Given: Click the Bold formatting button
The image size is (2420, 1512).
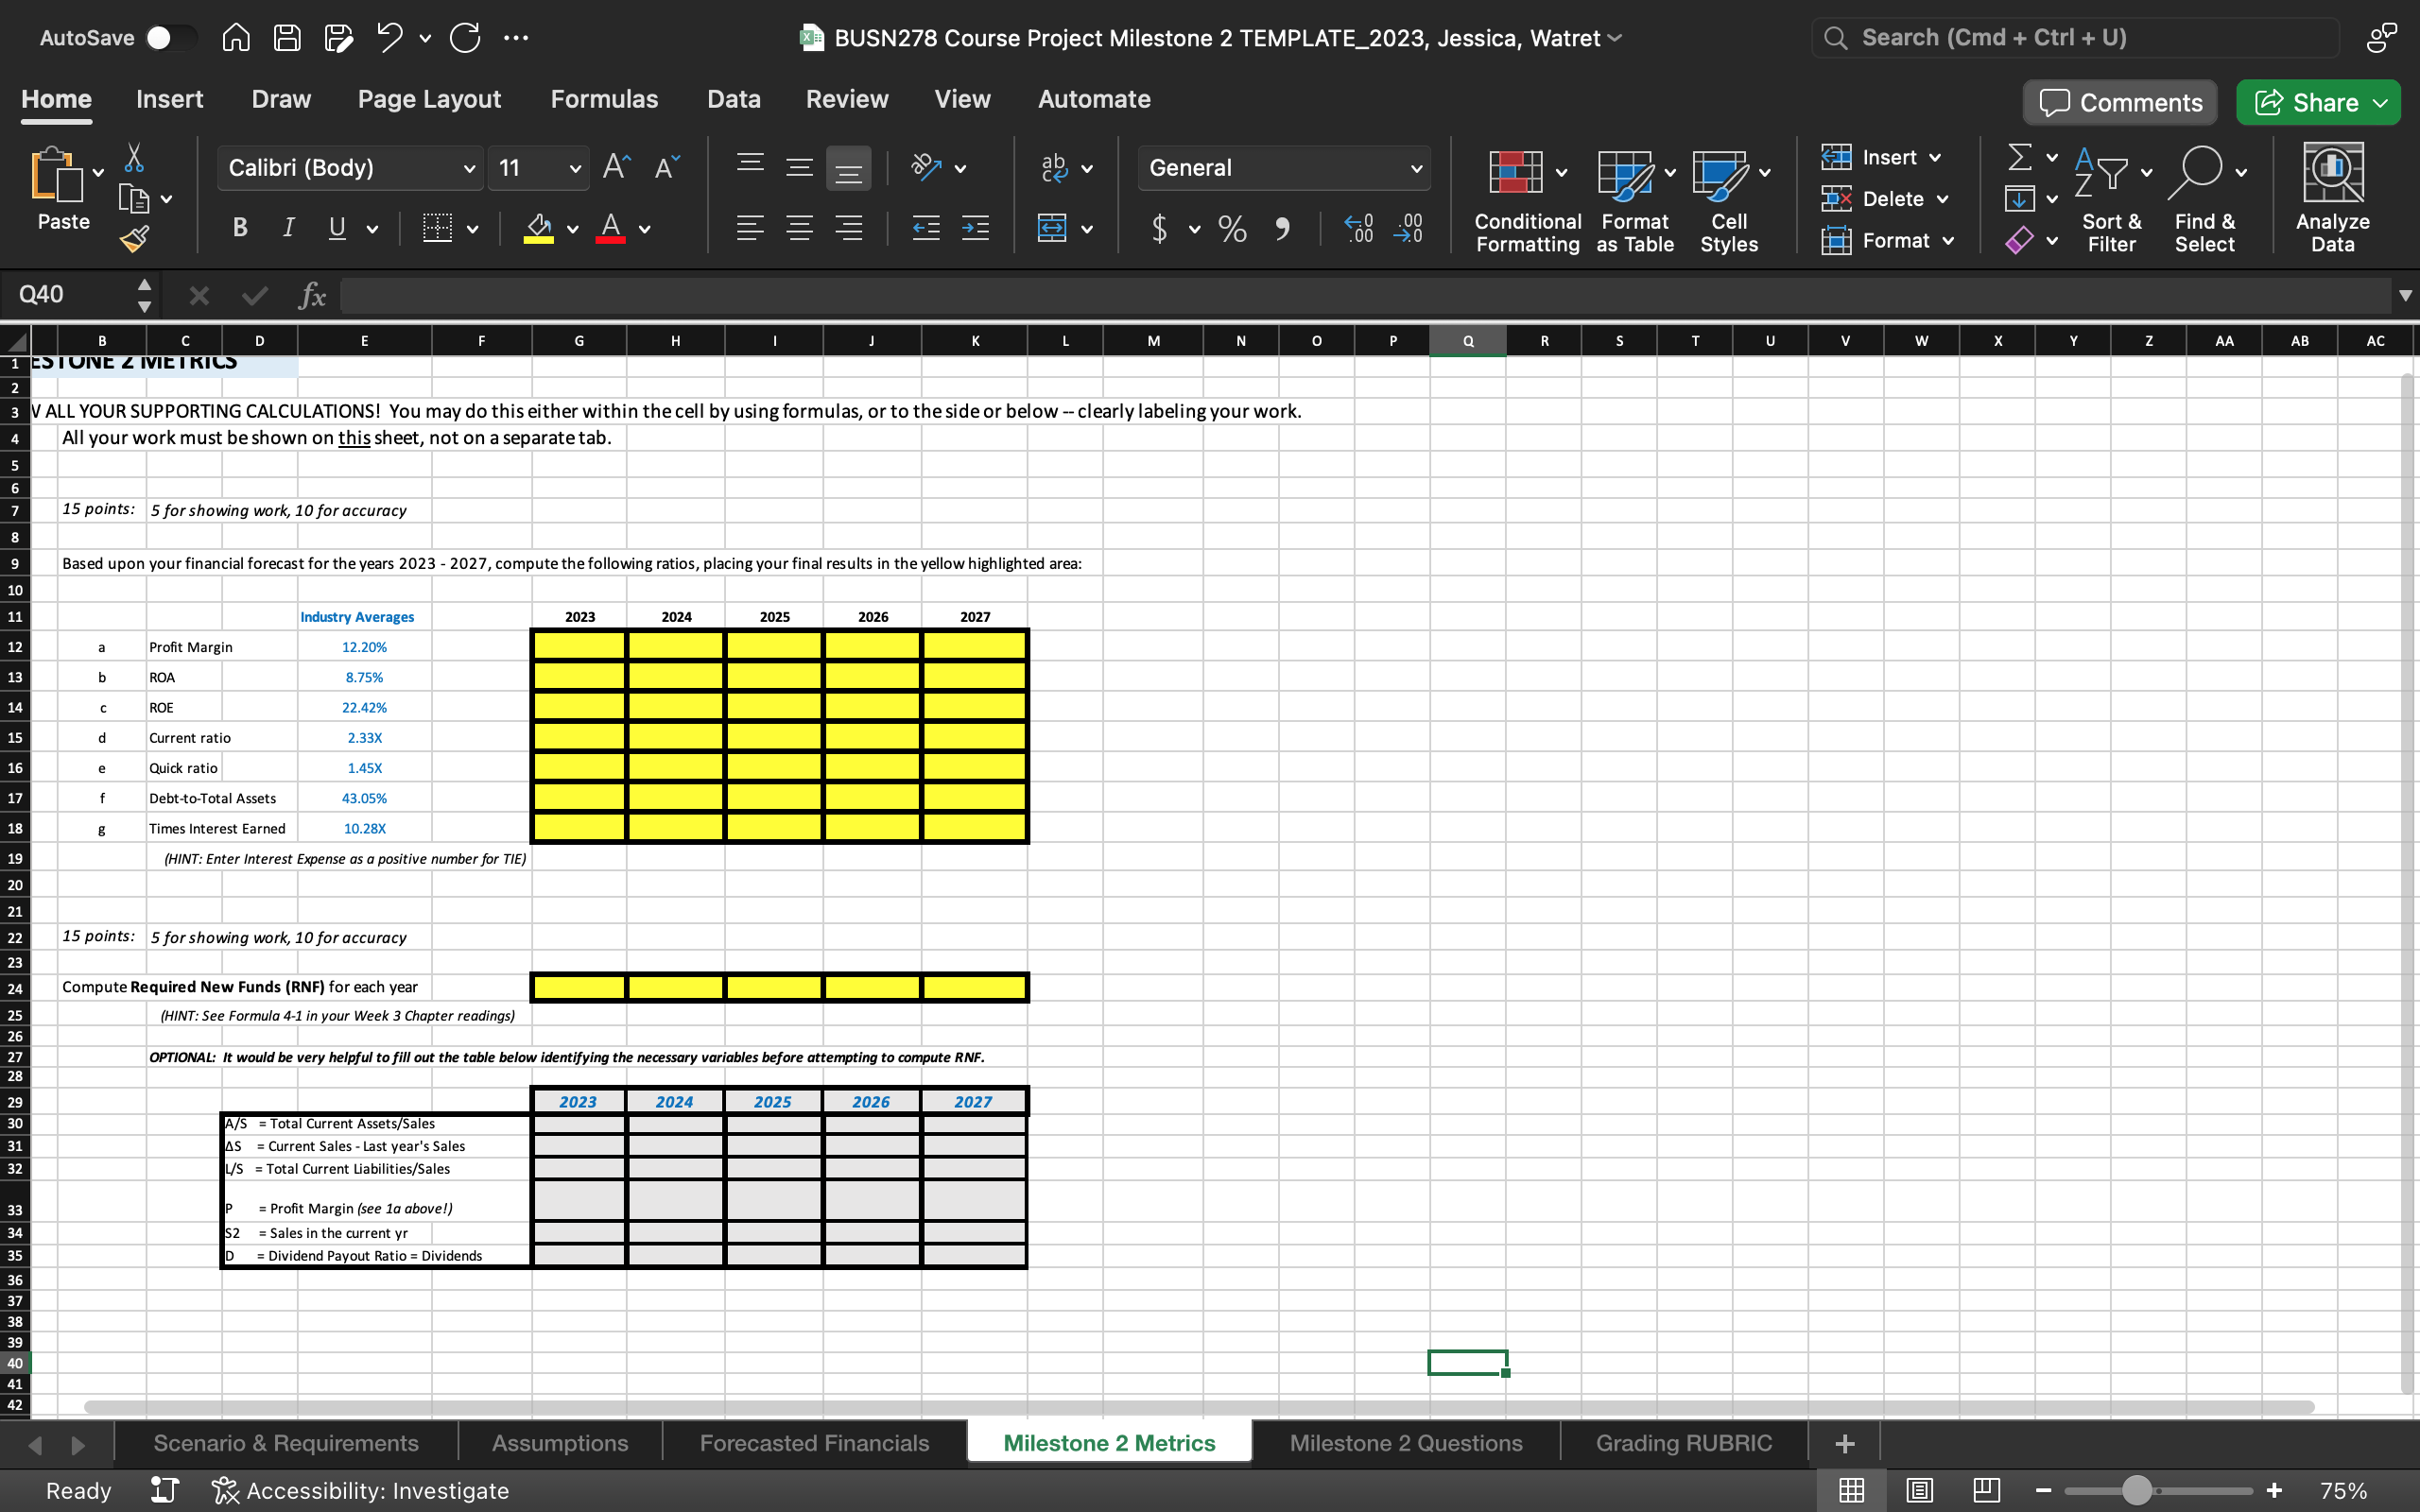Looking at the screenshot, I should [x=238, y=228].
